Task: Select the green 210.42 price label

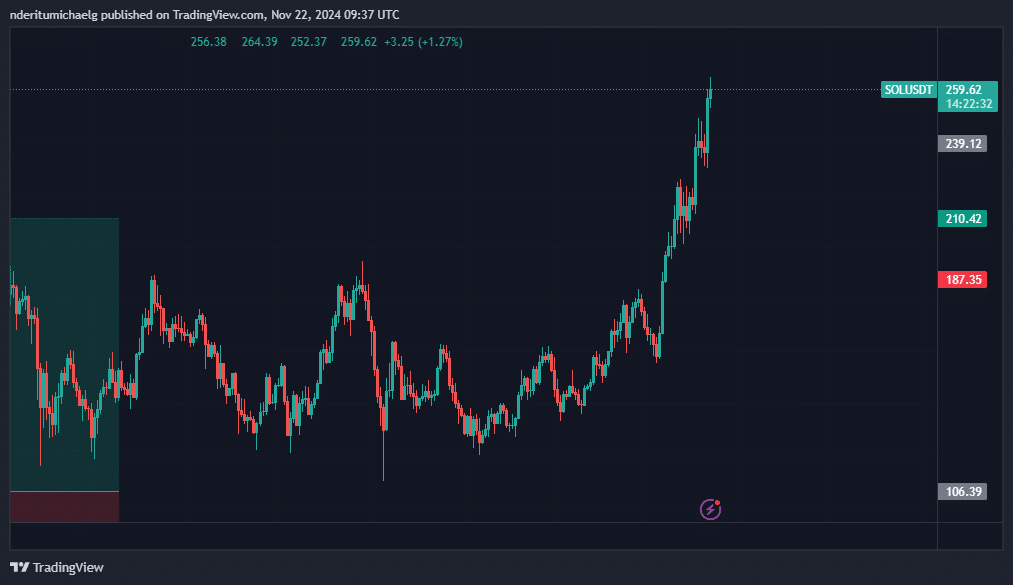Action: [963, 218]
